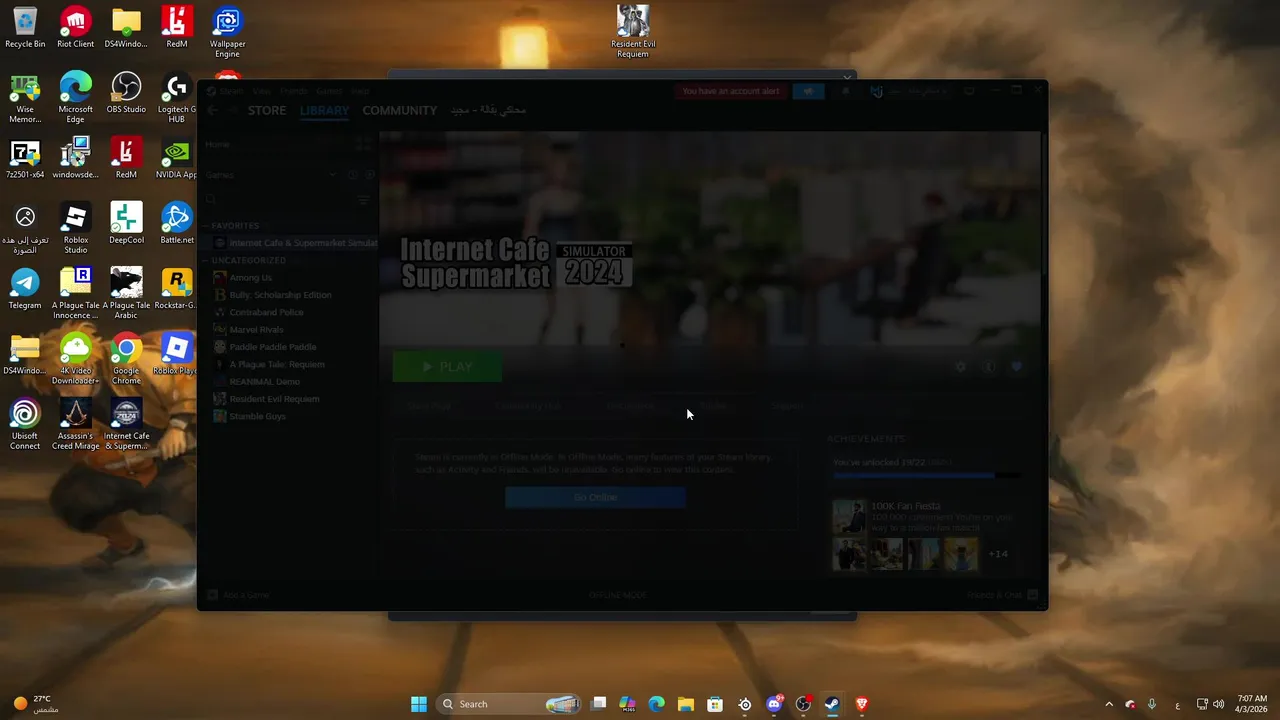1280x720 pixels.
Task: Select Contraband Police in the library
Action: (266, 312)
